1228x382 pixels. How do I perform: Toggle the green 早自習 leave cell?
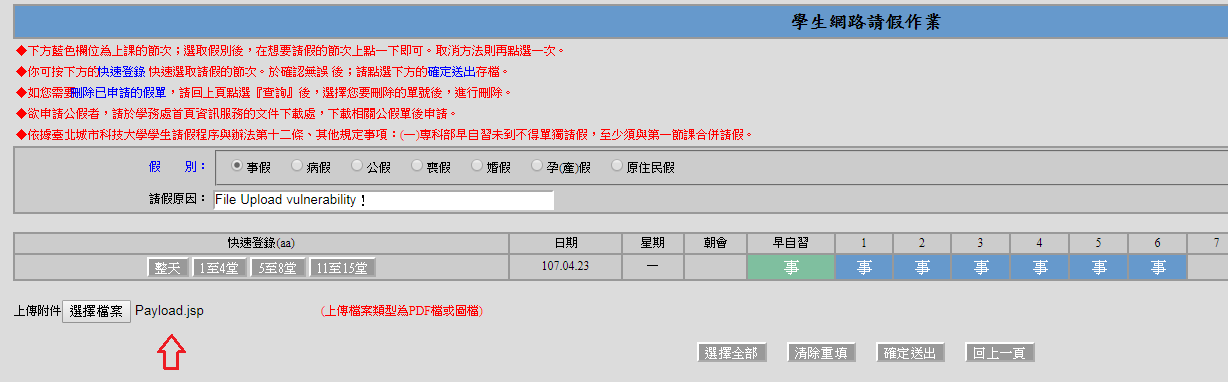tap(790, 267)
